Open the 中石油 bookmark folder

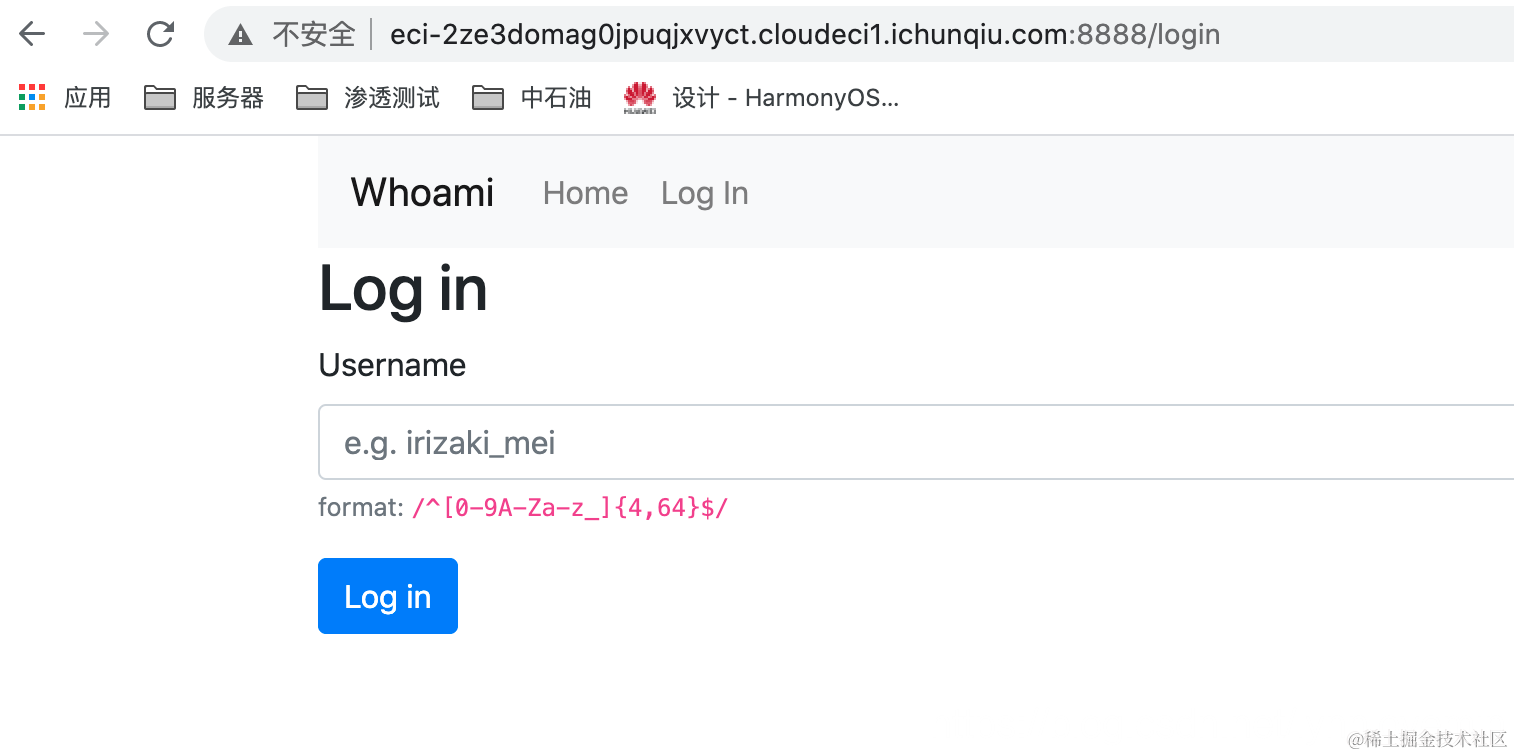tap(532, 97)
